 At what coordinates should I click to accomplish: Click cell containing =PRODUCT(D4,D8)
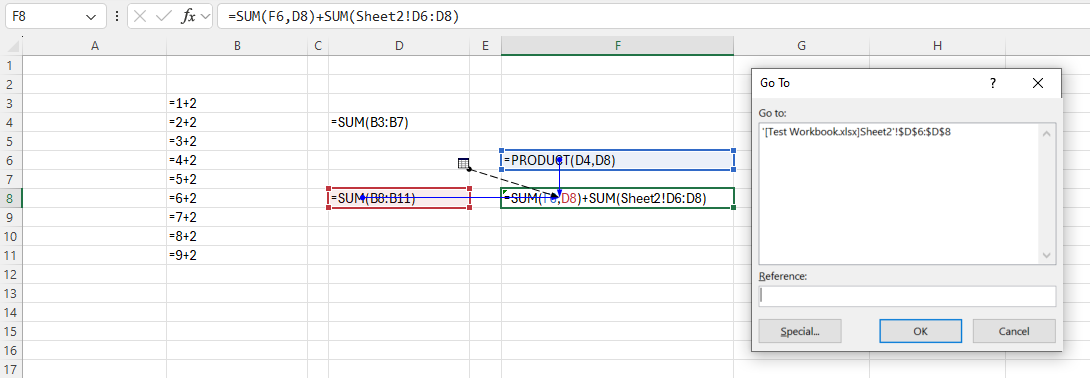617,161
